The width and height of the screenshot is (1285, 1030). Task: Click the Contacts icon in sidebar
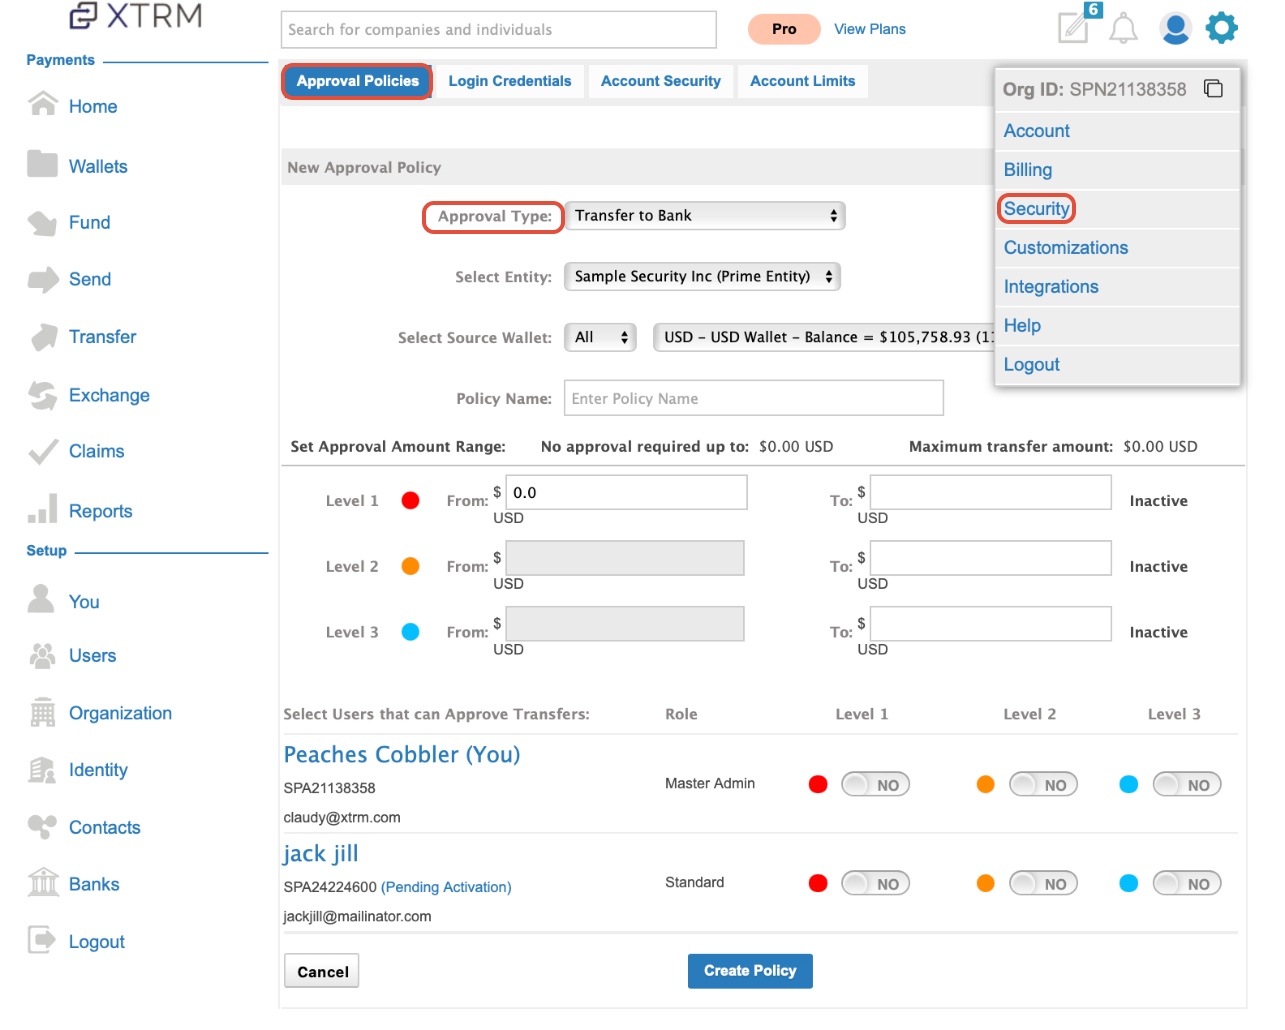[42, 827]
